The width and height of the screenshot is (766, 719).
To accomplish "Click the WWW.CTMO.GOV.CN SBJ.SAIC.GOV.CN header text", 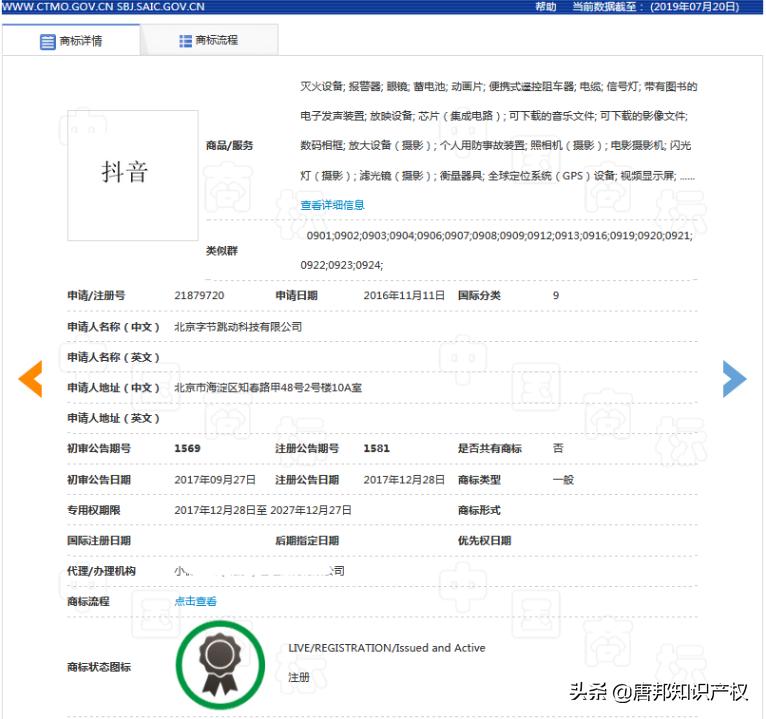I will 103,7.
